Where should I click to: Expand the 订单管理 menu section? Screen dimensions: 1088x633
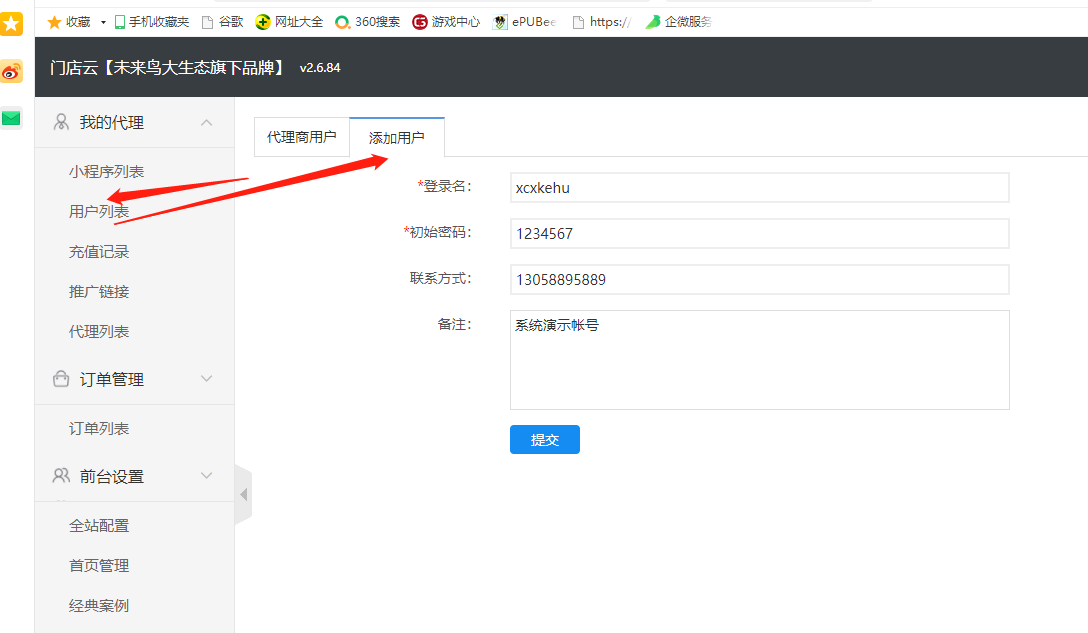point(206,379)
